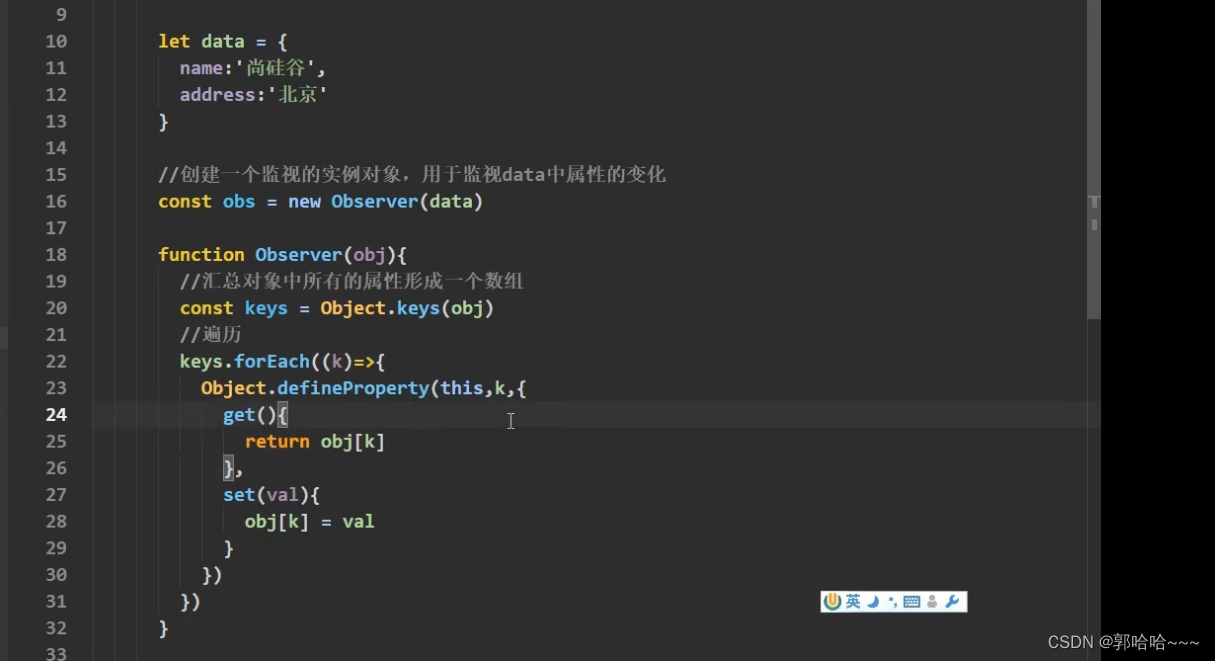This screenshot has width=1215, height=661.
Task: Toggle the 英 language mode indicator
Action: pyautogui.click(x=853, y=601)
